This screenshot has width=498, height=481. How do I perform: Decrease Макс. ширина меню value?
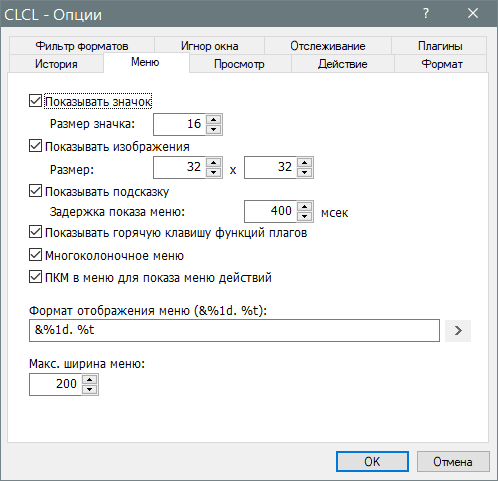89,390
